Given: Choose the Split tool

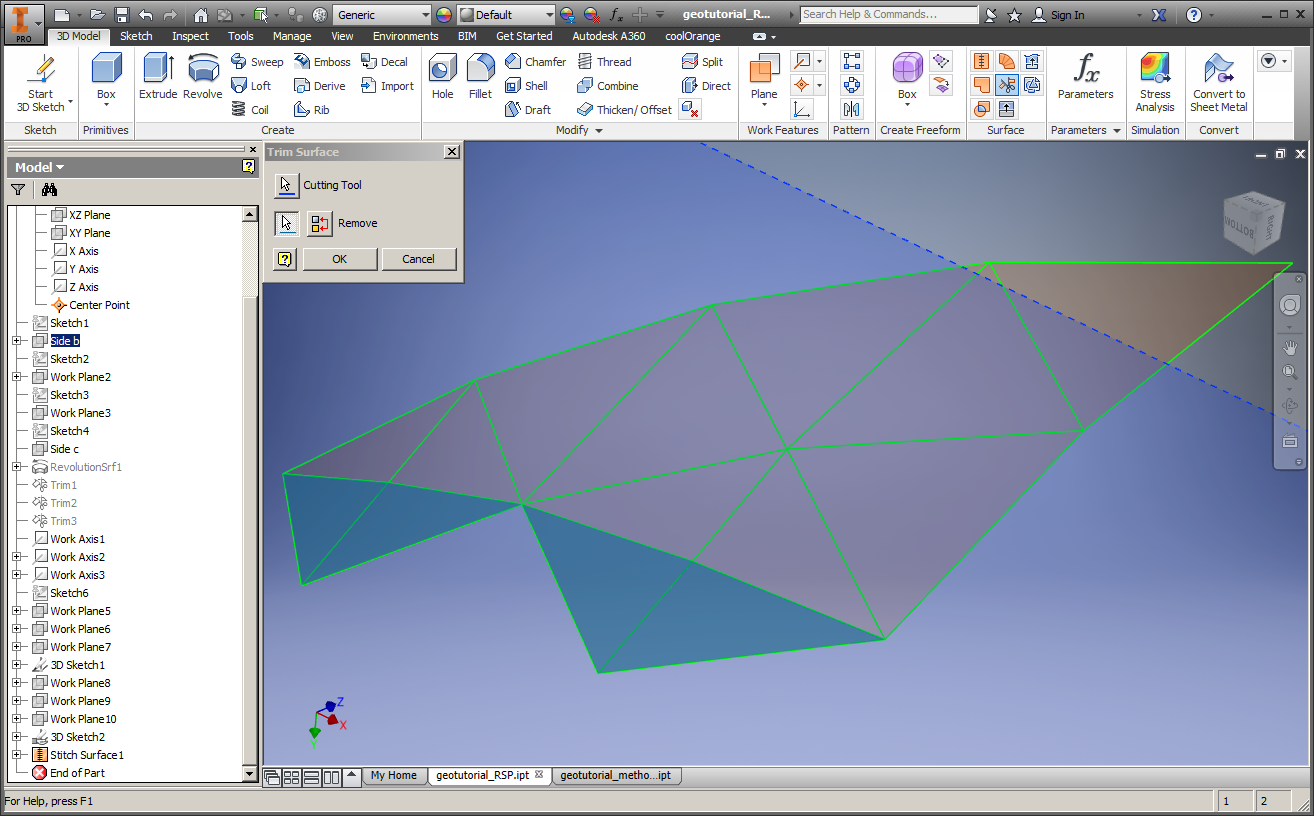Looking at the screenshot, I should [x=702, y=62].
